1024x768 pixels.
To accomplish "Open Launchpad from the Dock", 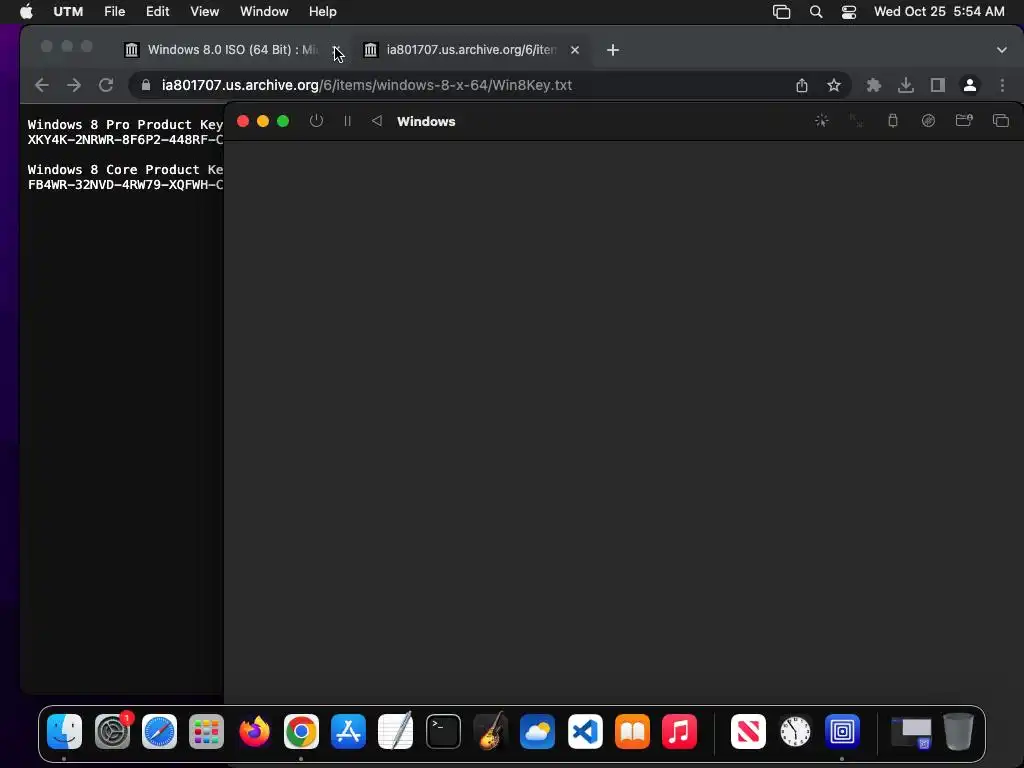I will [206, 731].
